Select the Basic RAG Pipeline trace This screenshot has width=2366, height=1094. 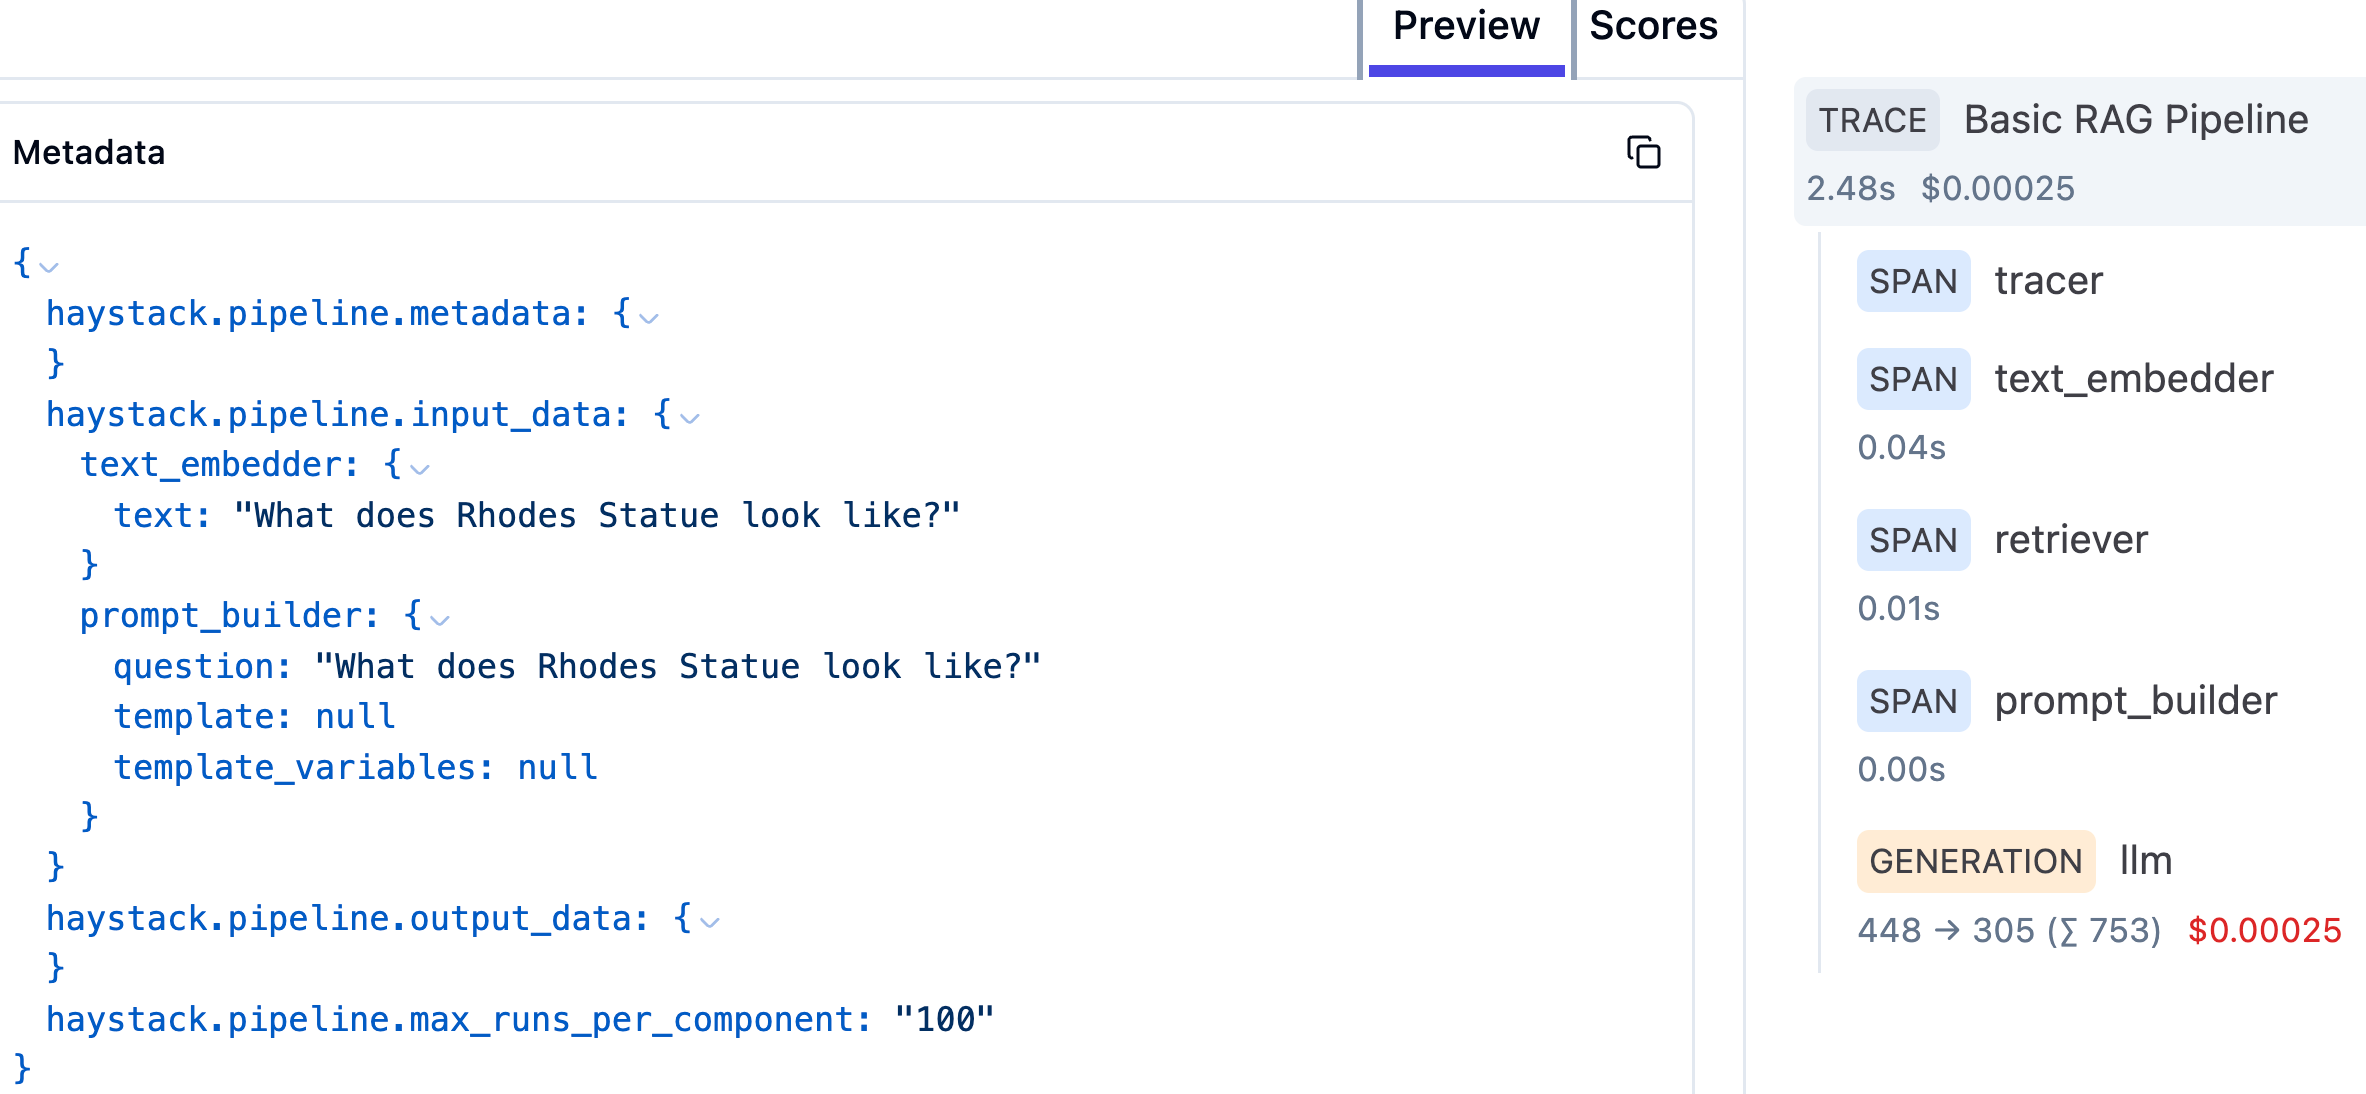tap(2135, 120)
